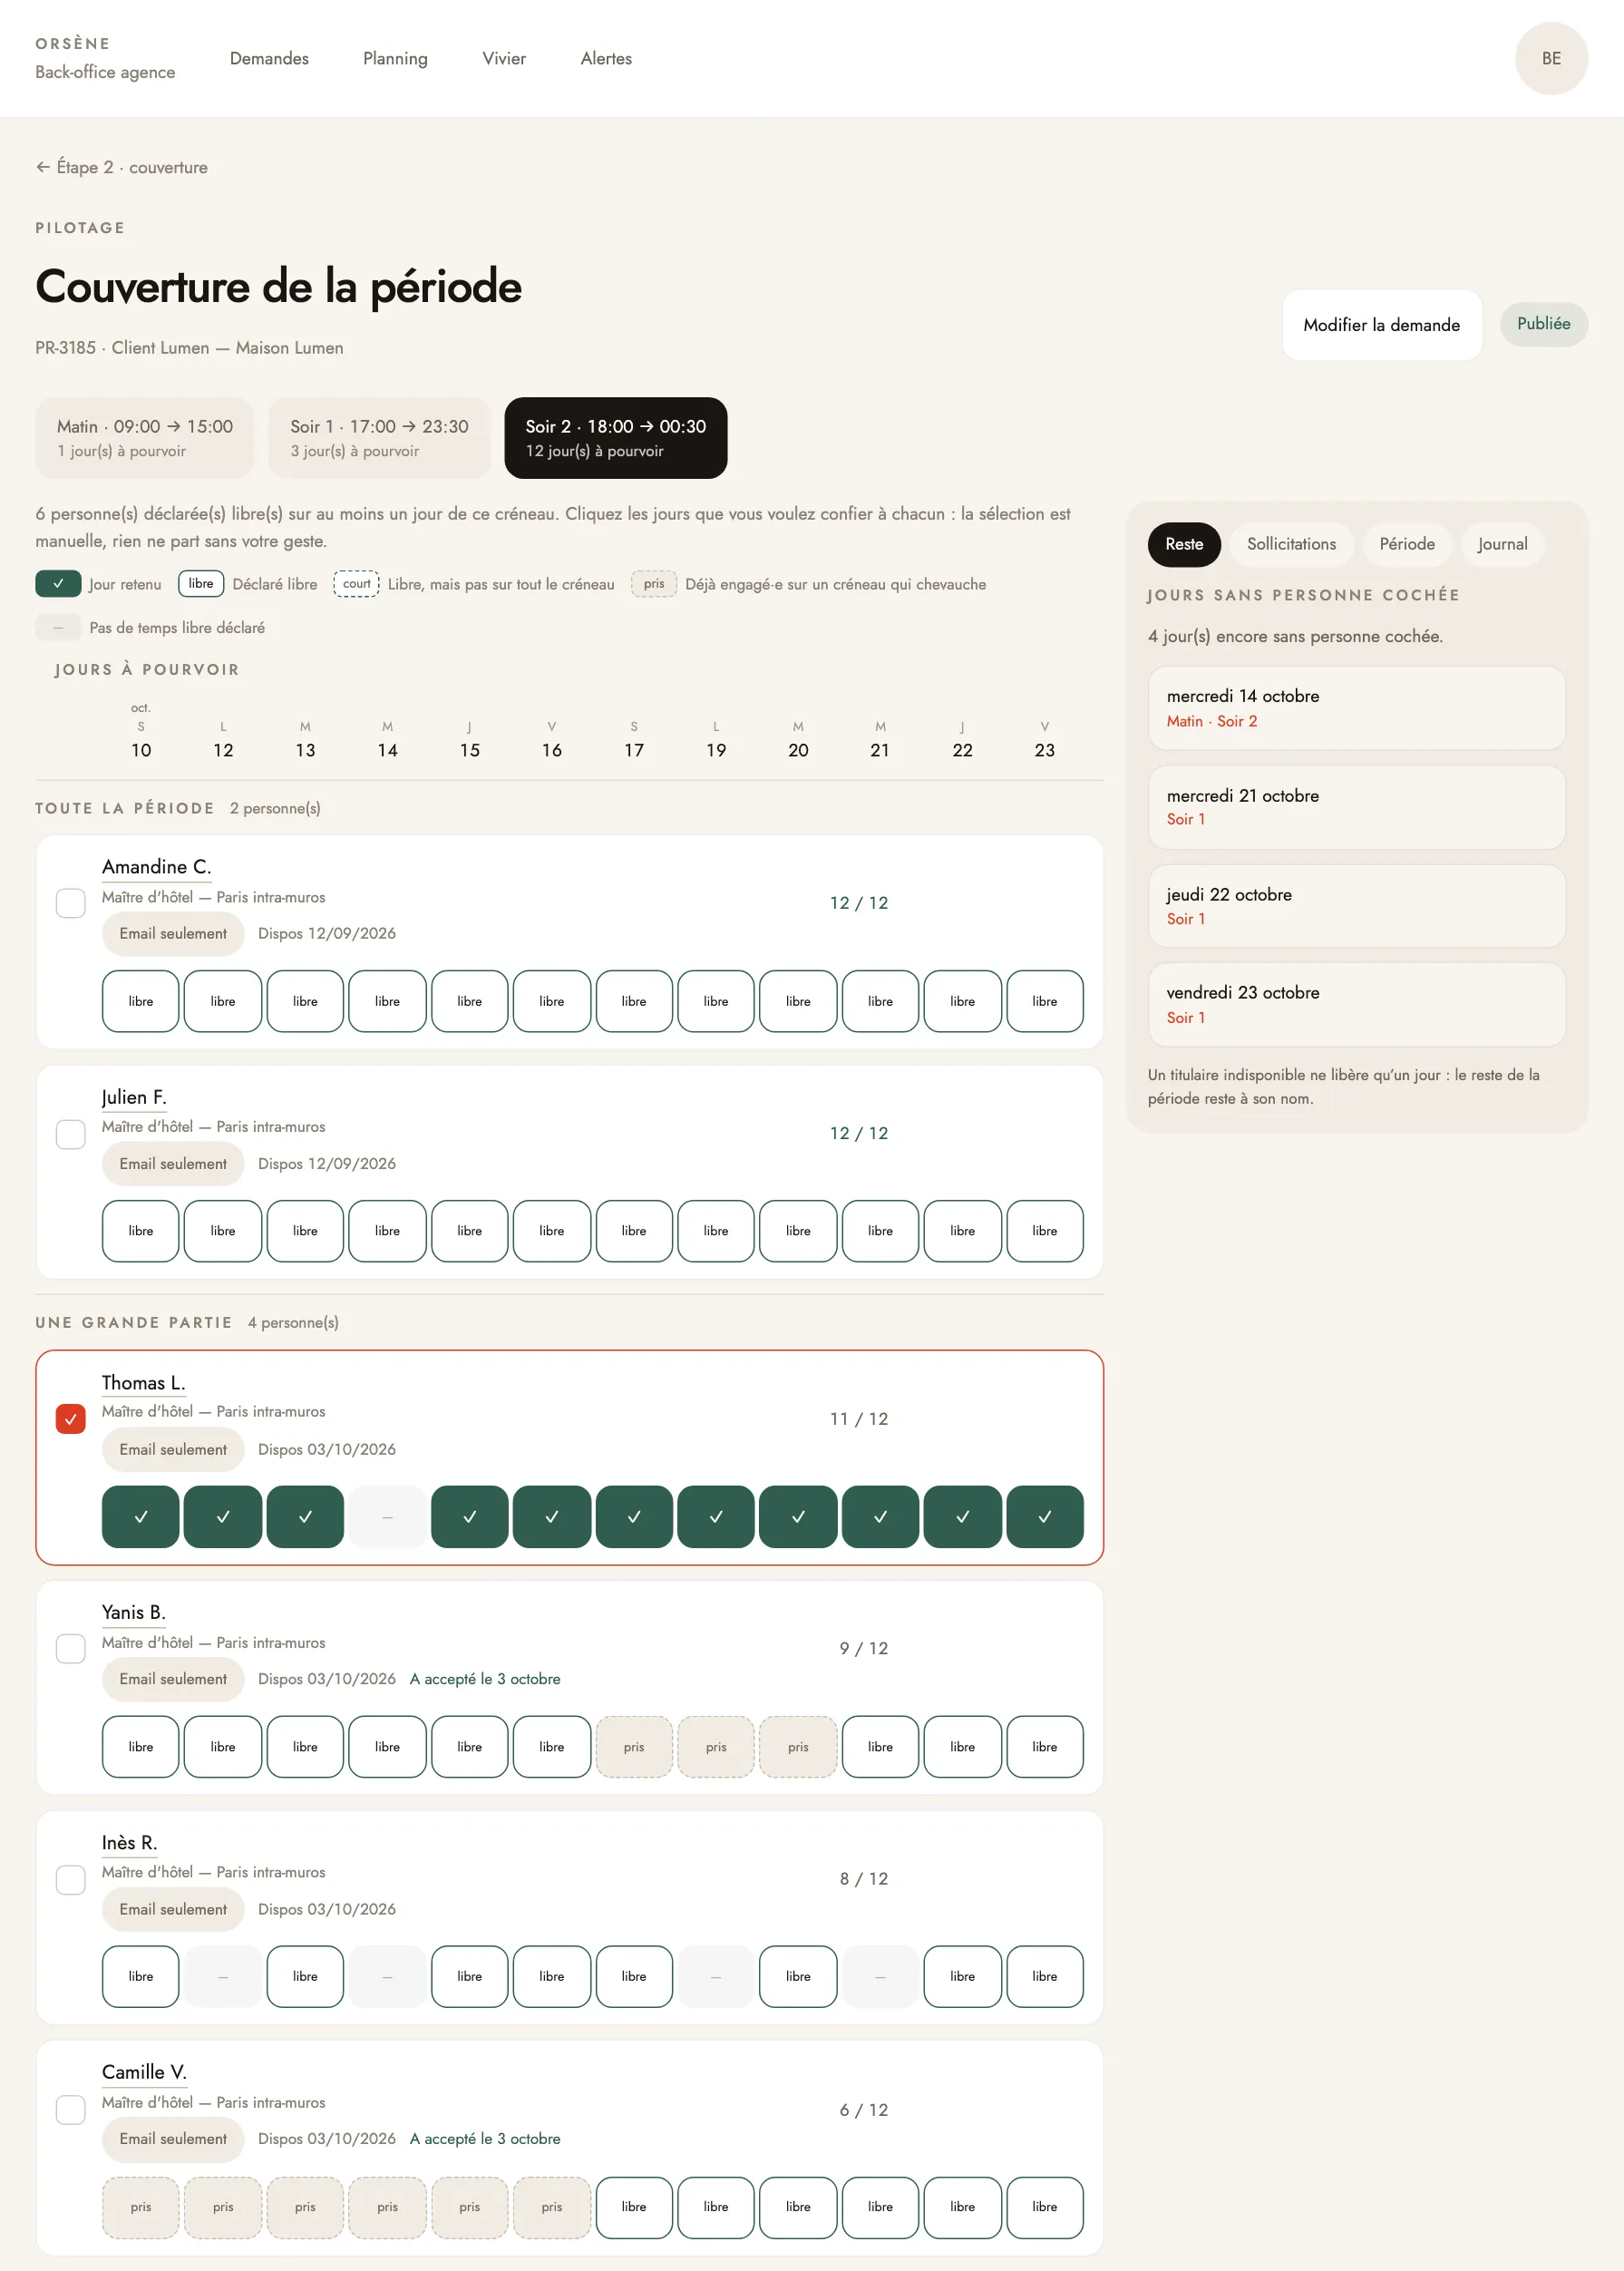Open Julien F.'s profile name link
Screen dimensions: 1624x2271
(134, 1096)
